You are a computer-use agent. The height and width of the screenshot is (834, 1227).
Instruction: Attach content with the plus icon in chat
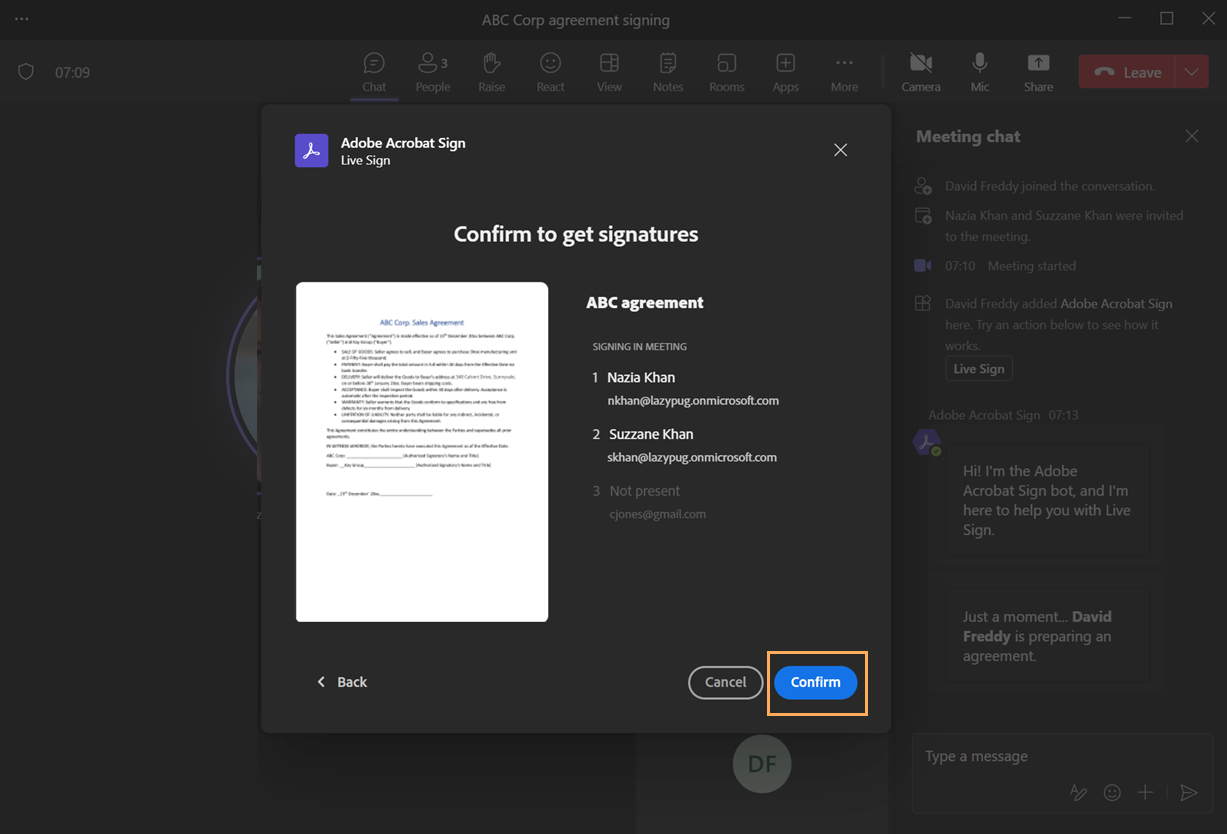tap(1145, 792)
